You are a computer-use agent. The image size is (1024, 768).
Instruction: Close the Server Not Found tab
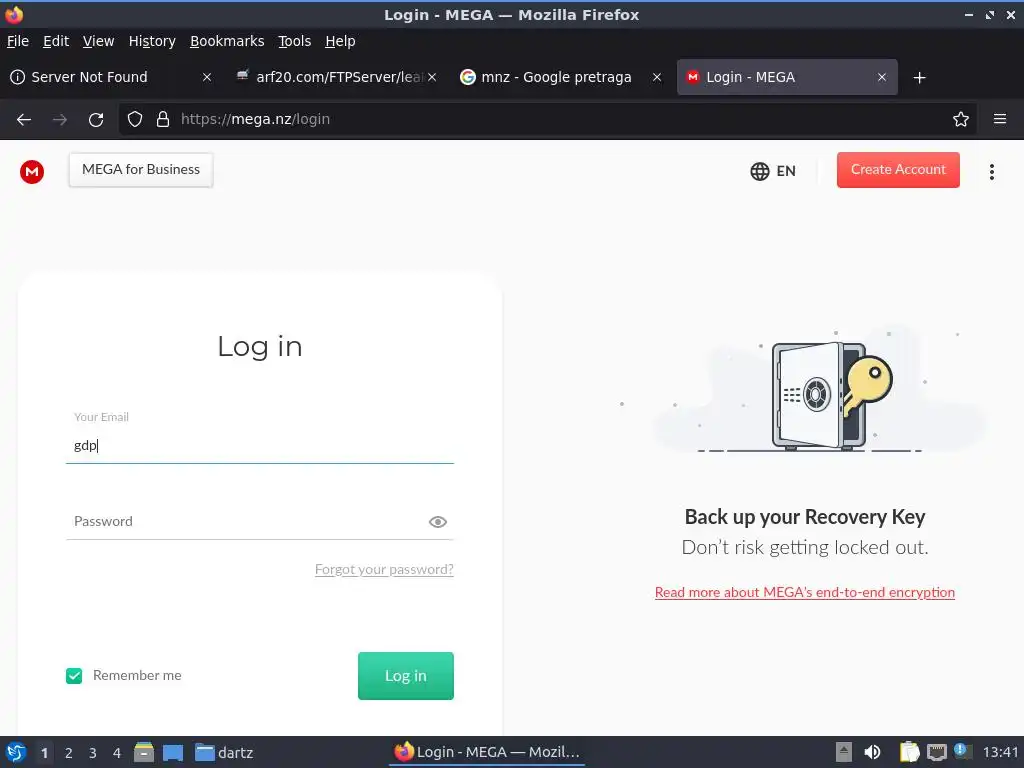[207, 78]
